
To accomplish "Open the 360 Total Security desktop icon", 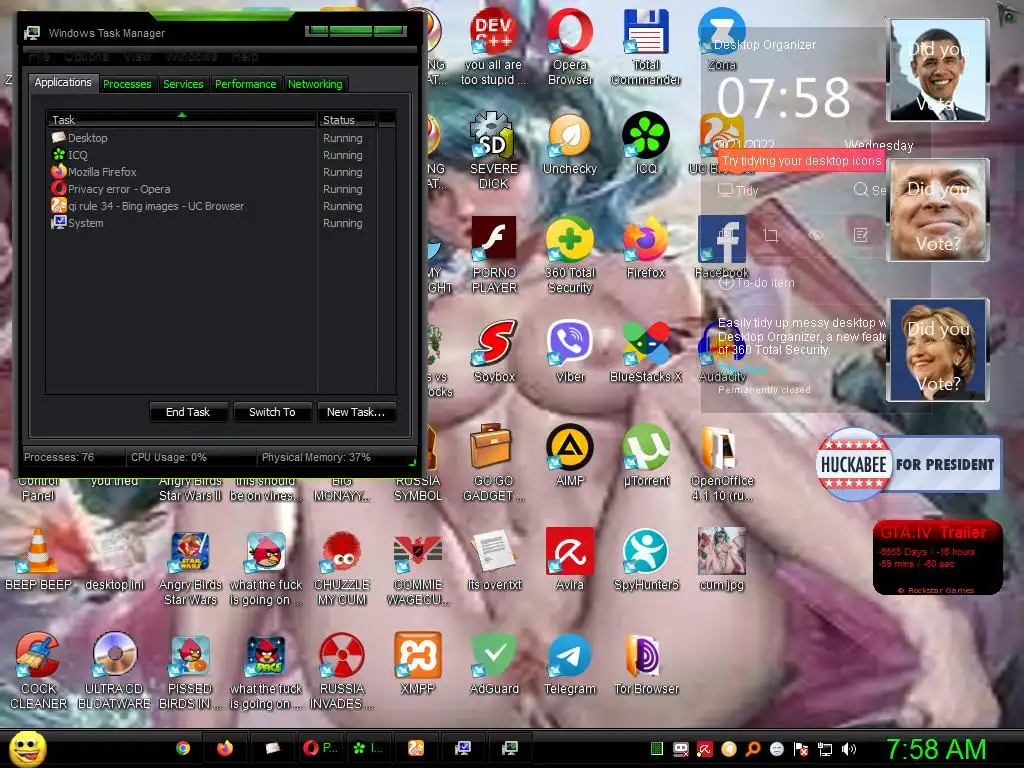I will pyautogui.click(x=570, y=255).
